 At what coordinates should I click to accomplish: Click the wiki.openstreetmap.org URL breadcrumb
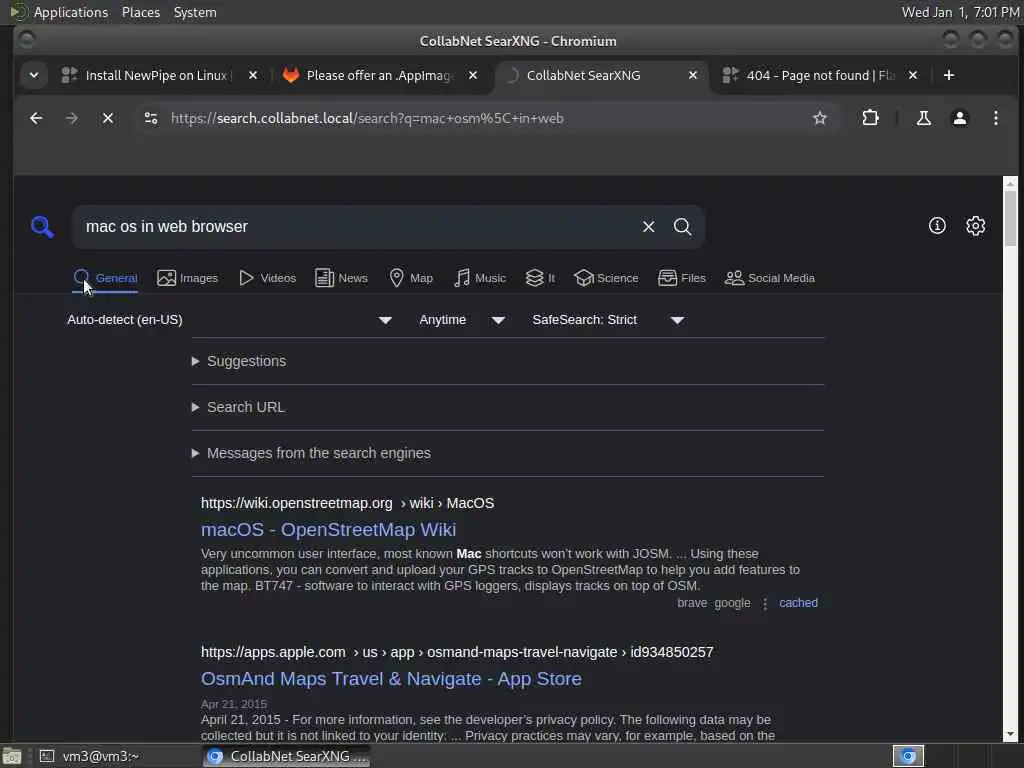coord(347,503)
